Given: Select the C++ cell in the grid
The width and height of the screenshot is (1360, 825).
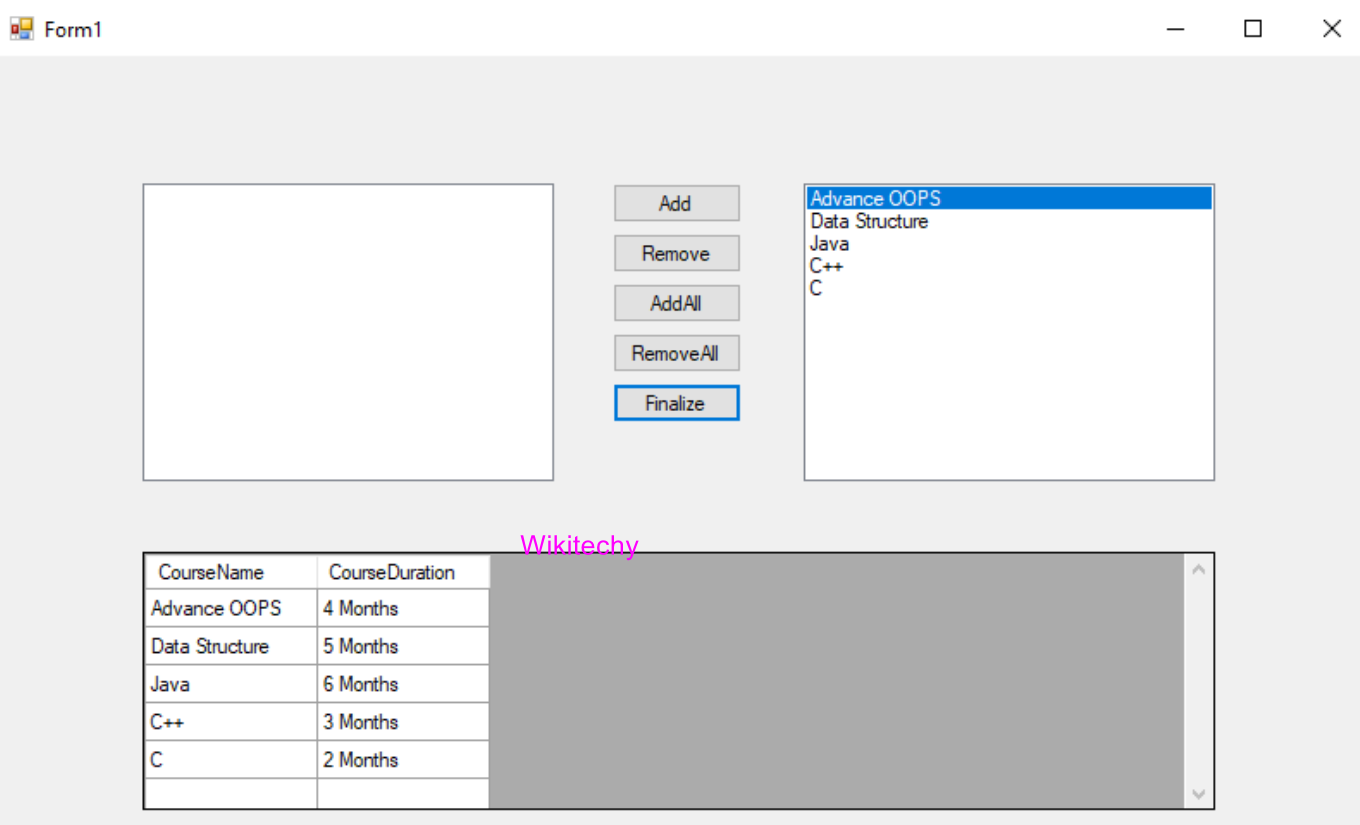Looking at the screenshot, I should tap(231, 722).
